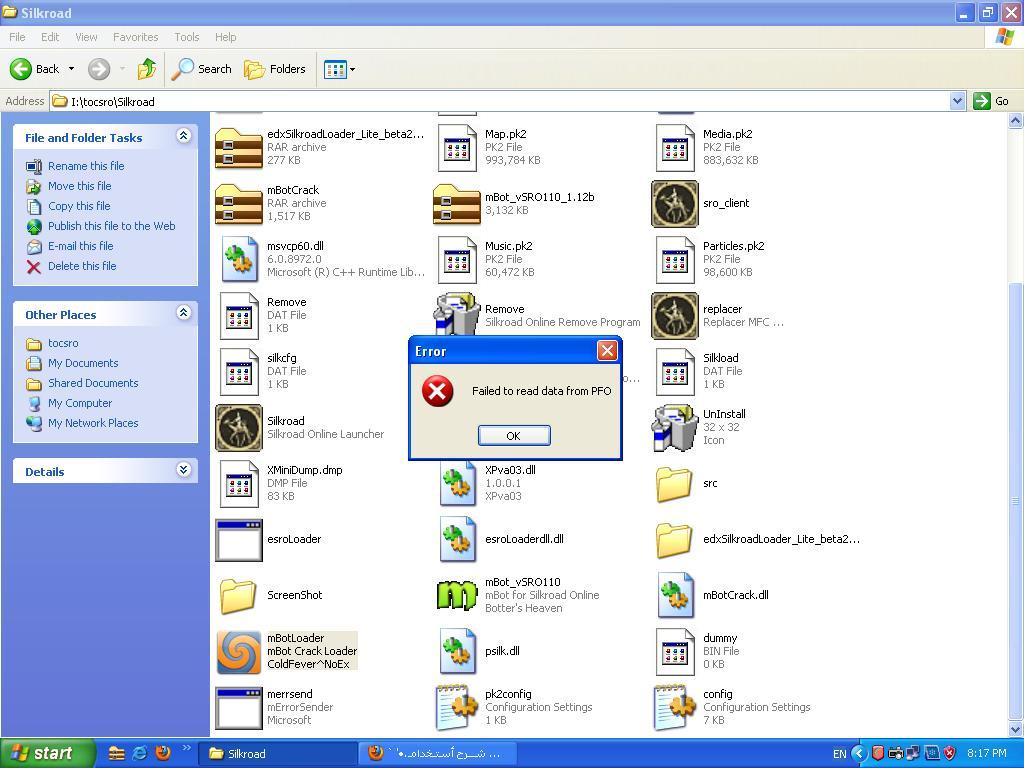Select the src folder icon
1024x768 pixels.
click(x=675, y=484)
